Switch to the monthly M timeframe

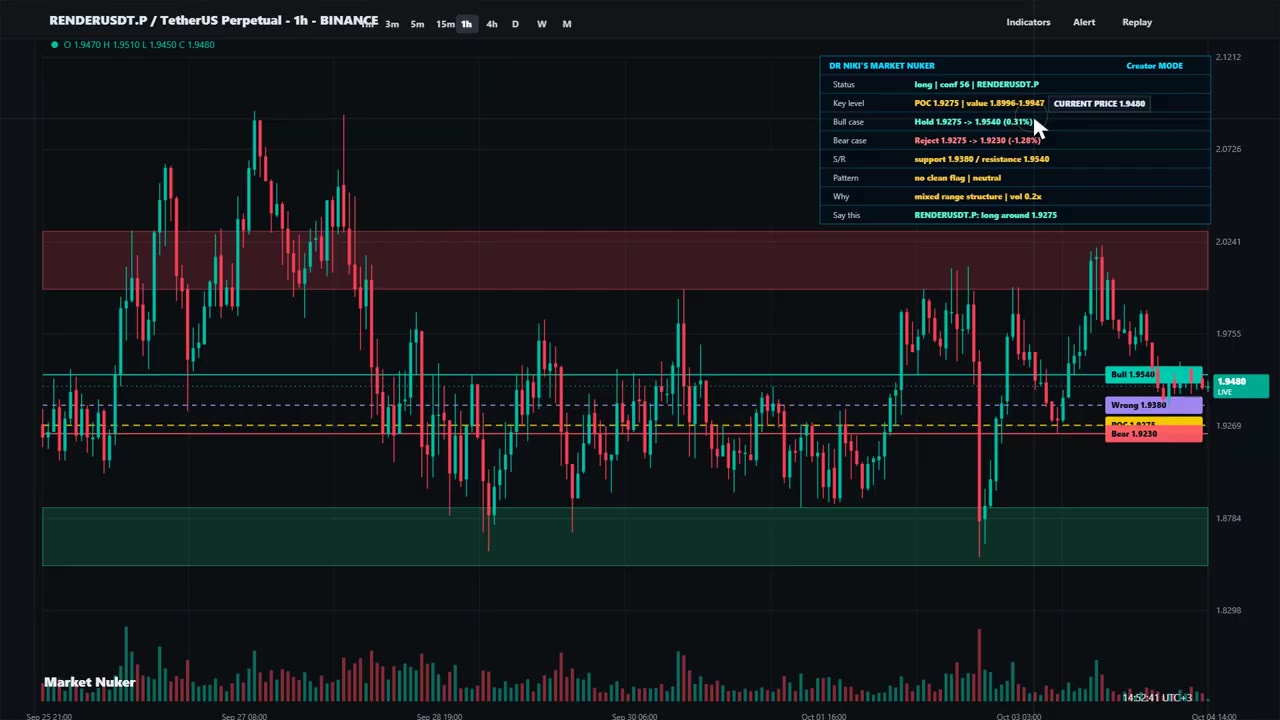coord(567,24)
